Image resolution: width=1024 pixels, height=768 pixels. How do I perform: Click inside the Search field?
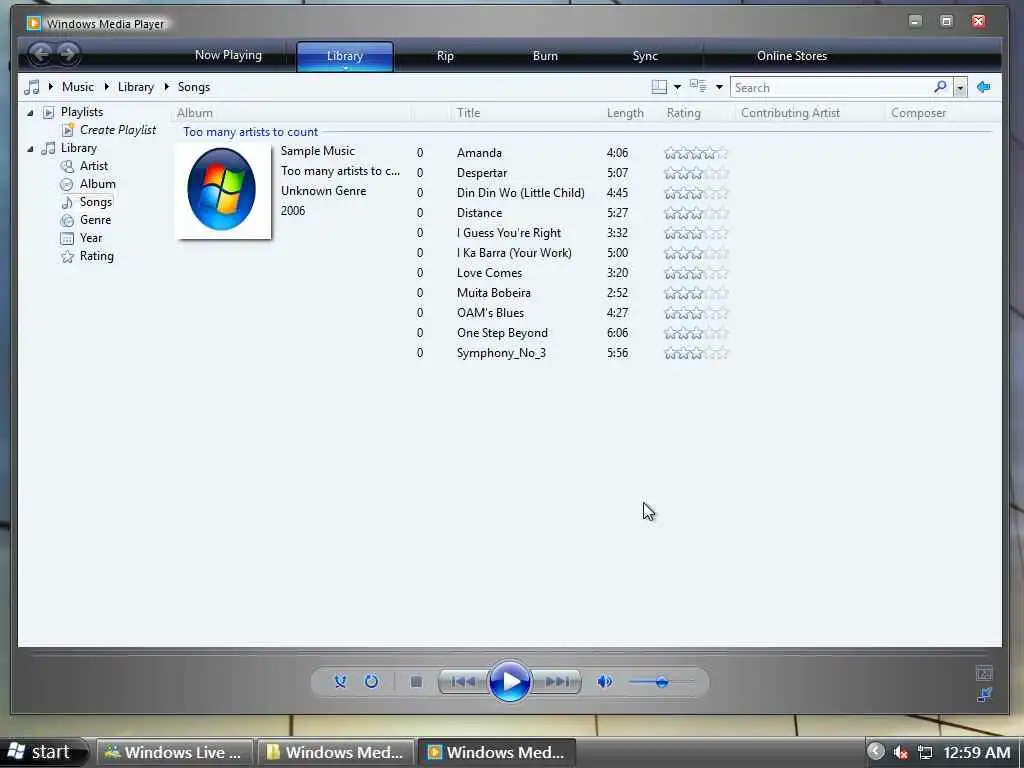click(833, 88)
